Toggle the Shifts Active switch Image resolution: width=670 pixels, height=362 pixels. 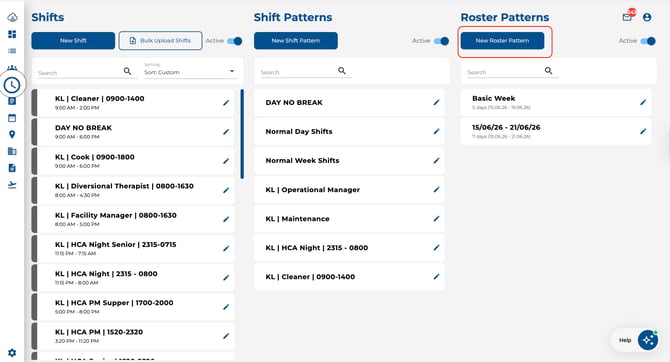[x=235, y=41]
